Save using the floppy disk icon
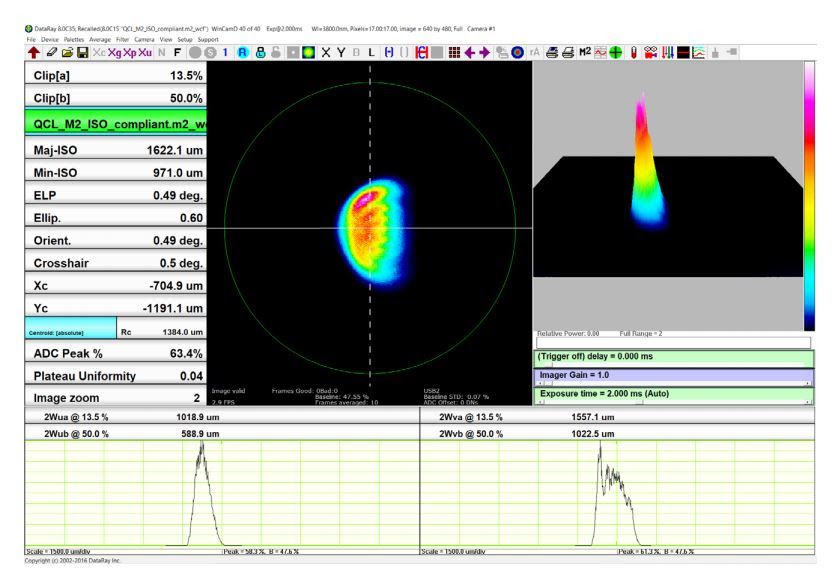The width and height of the screenshot is (832, 577). [82, 52]
